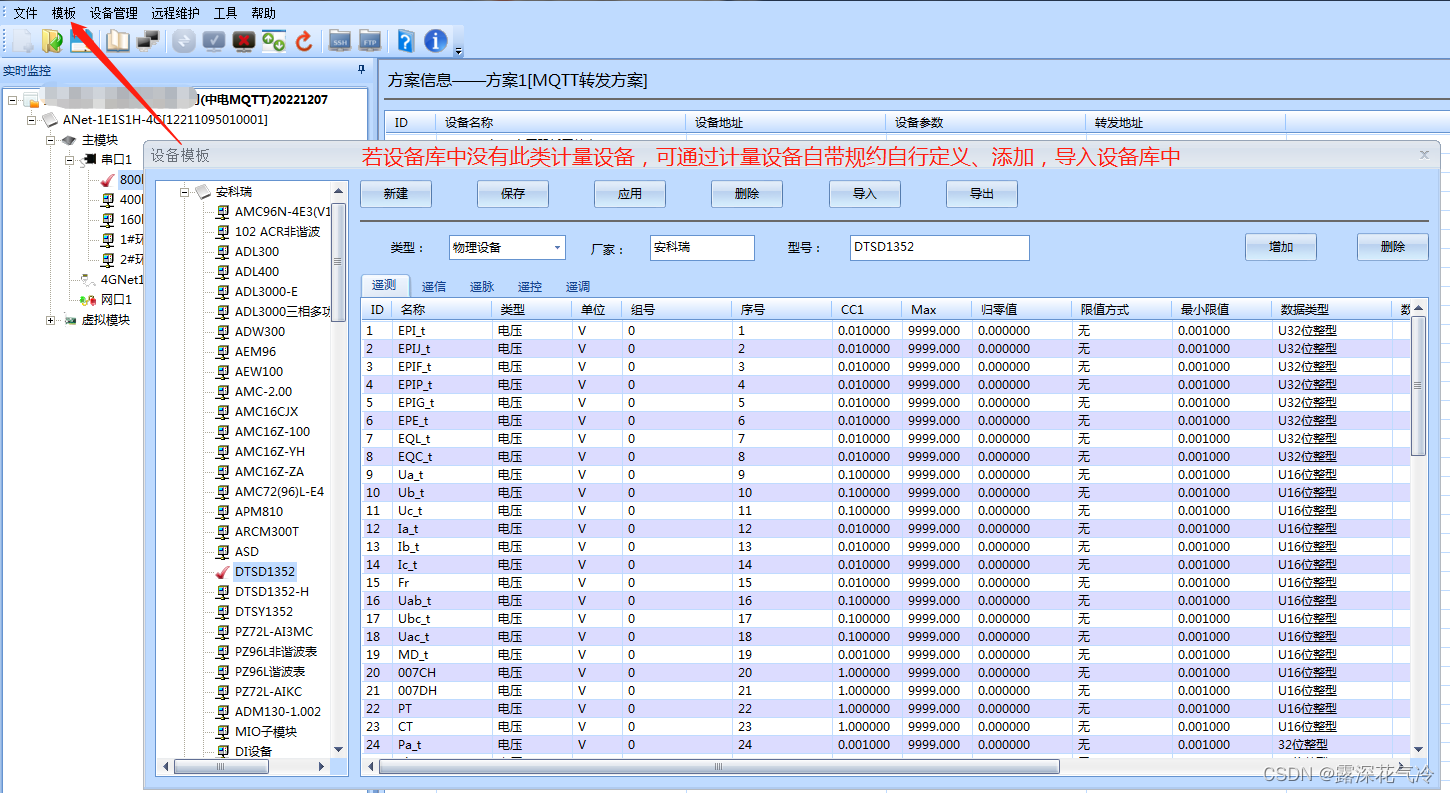Switch to the 遥测 tab
Image resolution: width=1450 pixels, height=793 pixels.
(x=385, y=286)
